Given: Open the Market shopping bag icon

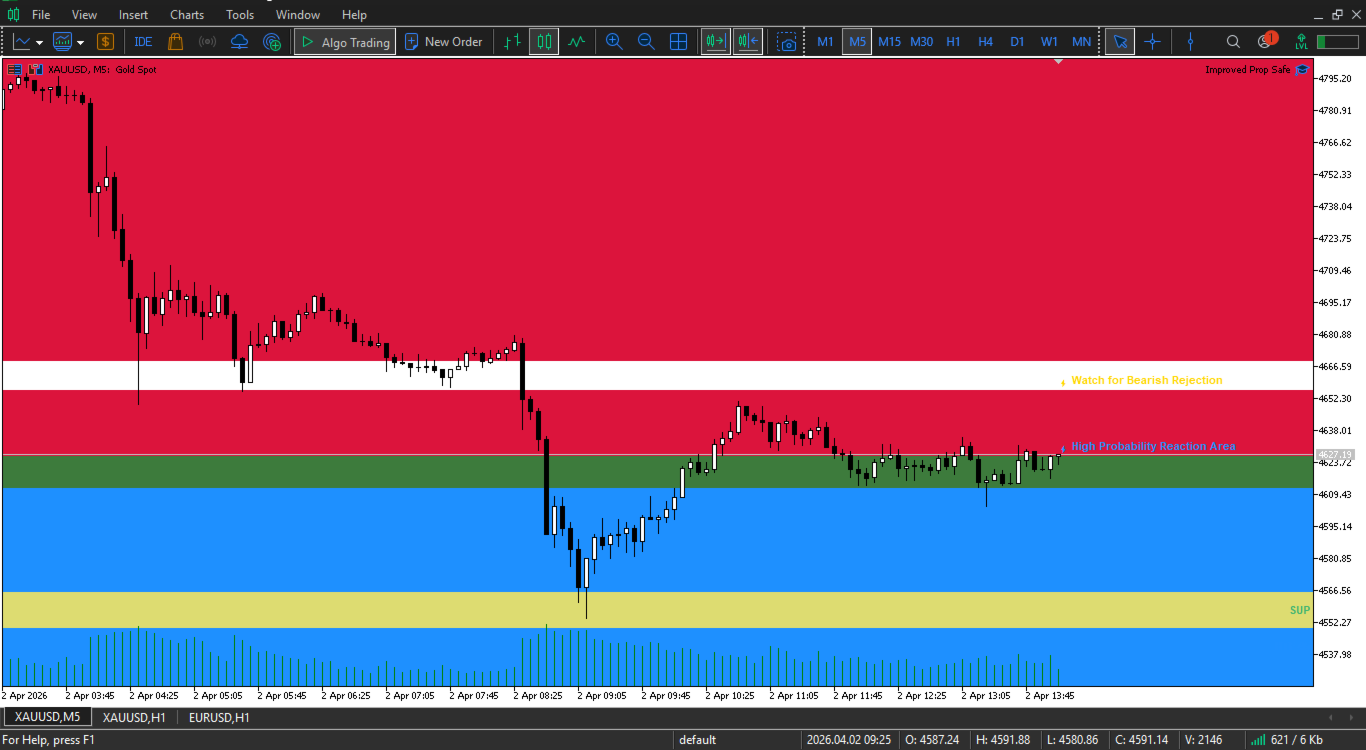Looking at the screenshot, I should click(x=176, y=42).
